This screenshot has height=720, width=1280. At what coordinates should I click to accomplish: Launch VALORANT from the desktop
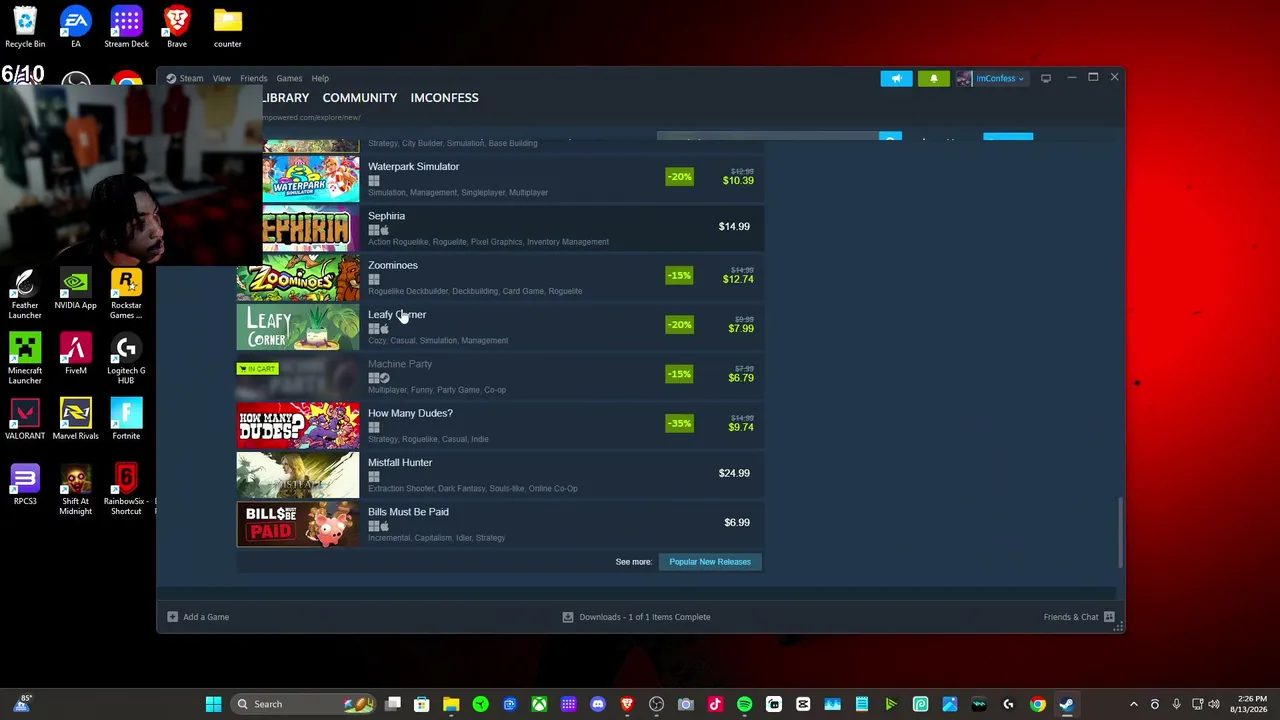(25, 420)
